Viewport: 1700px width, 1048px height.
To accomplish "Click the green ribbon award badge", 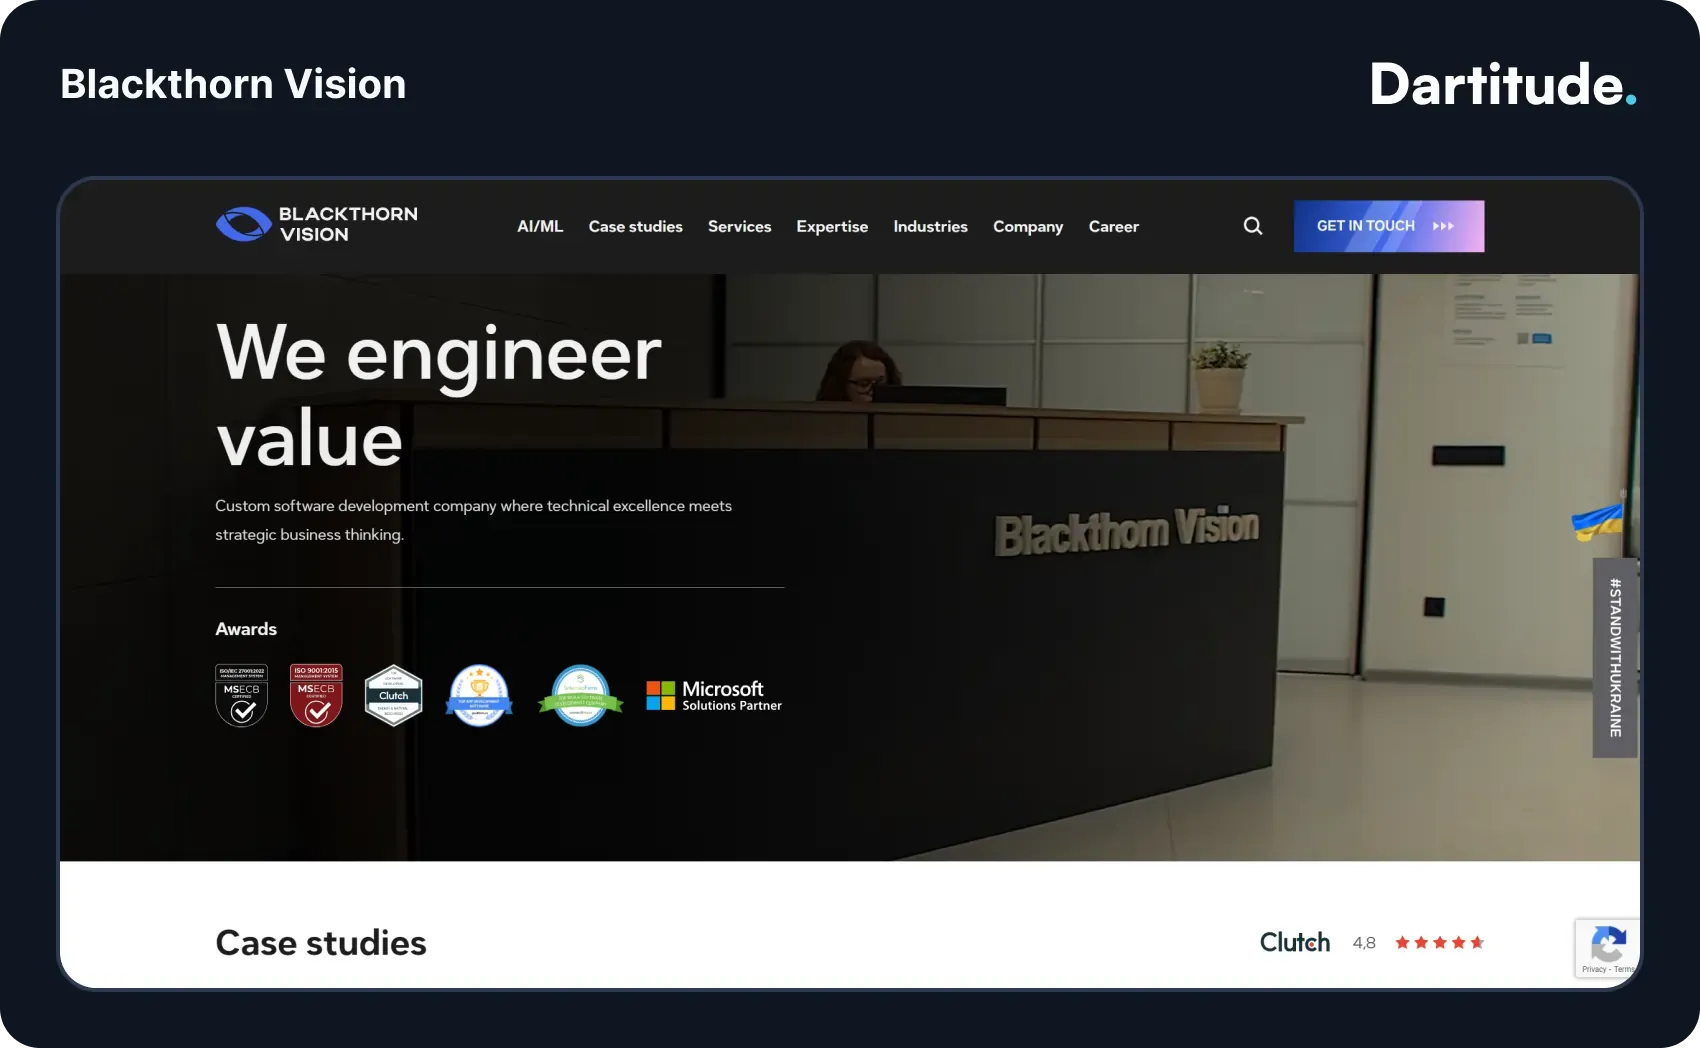I will [580, 695].
